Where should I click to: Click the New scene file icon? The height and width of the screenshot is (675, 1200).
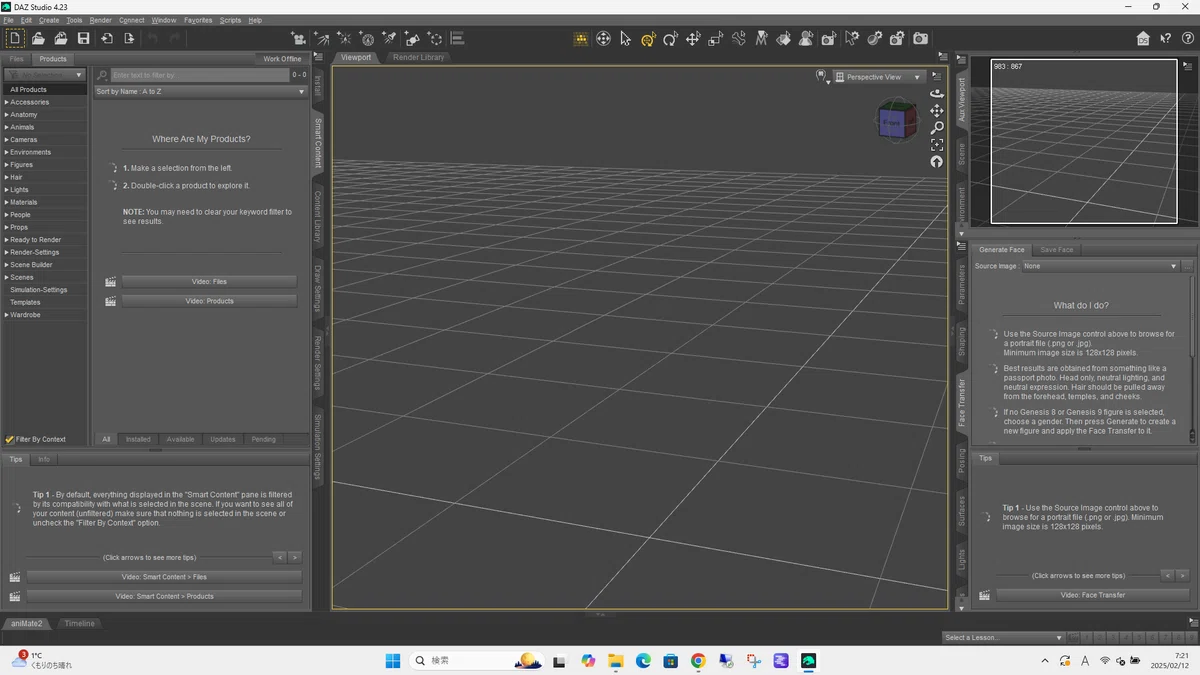[x=15, y=38]
